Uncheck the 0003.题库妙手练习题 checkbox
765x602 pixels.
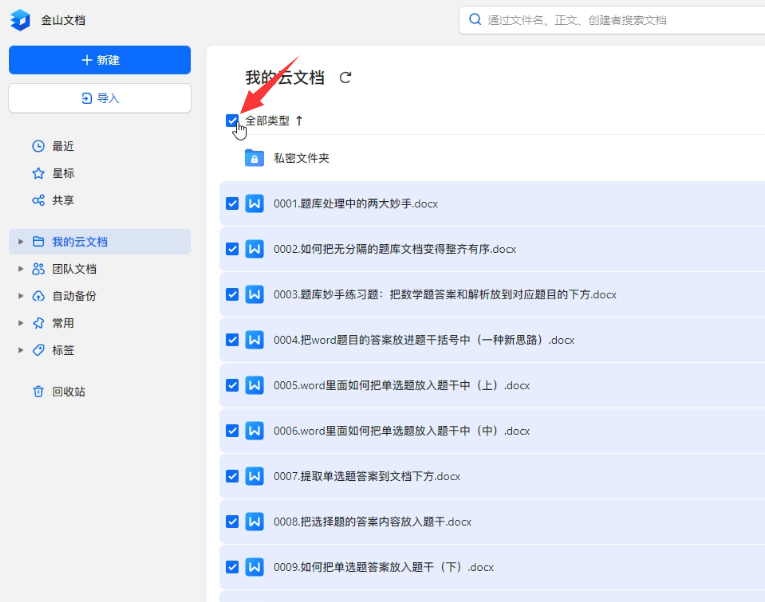(x=232, y=295)
